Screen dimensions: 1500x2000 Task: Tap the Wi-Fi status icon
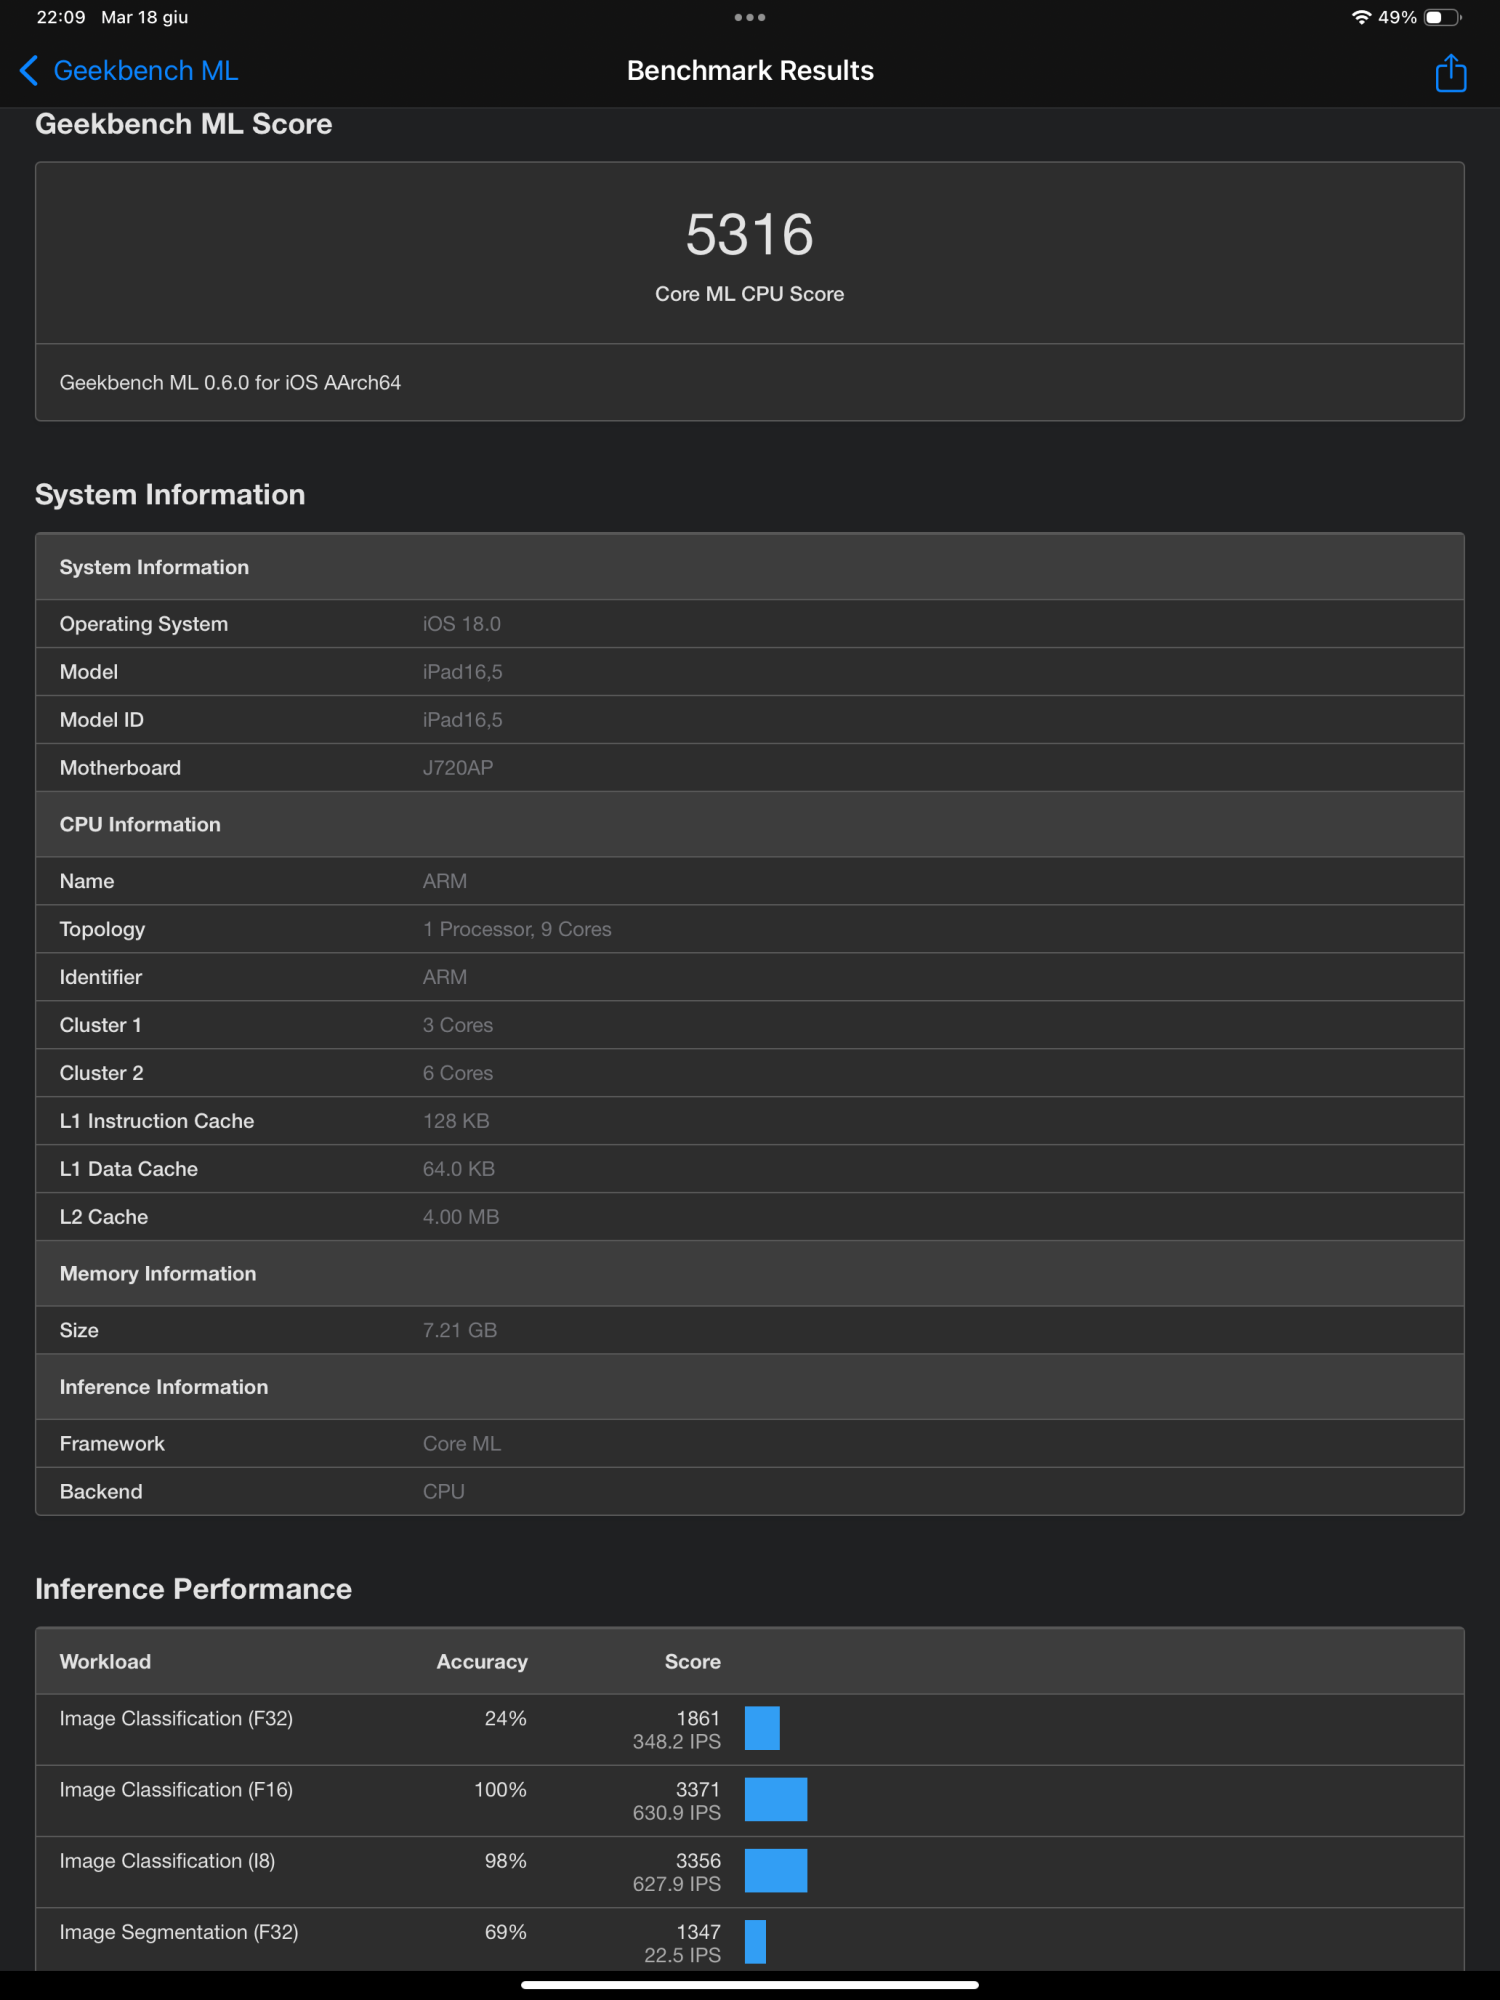click(1360, 17)
